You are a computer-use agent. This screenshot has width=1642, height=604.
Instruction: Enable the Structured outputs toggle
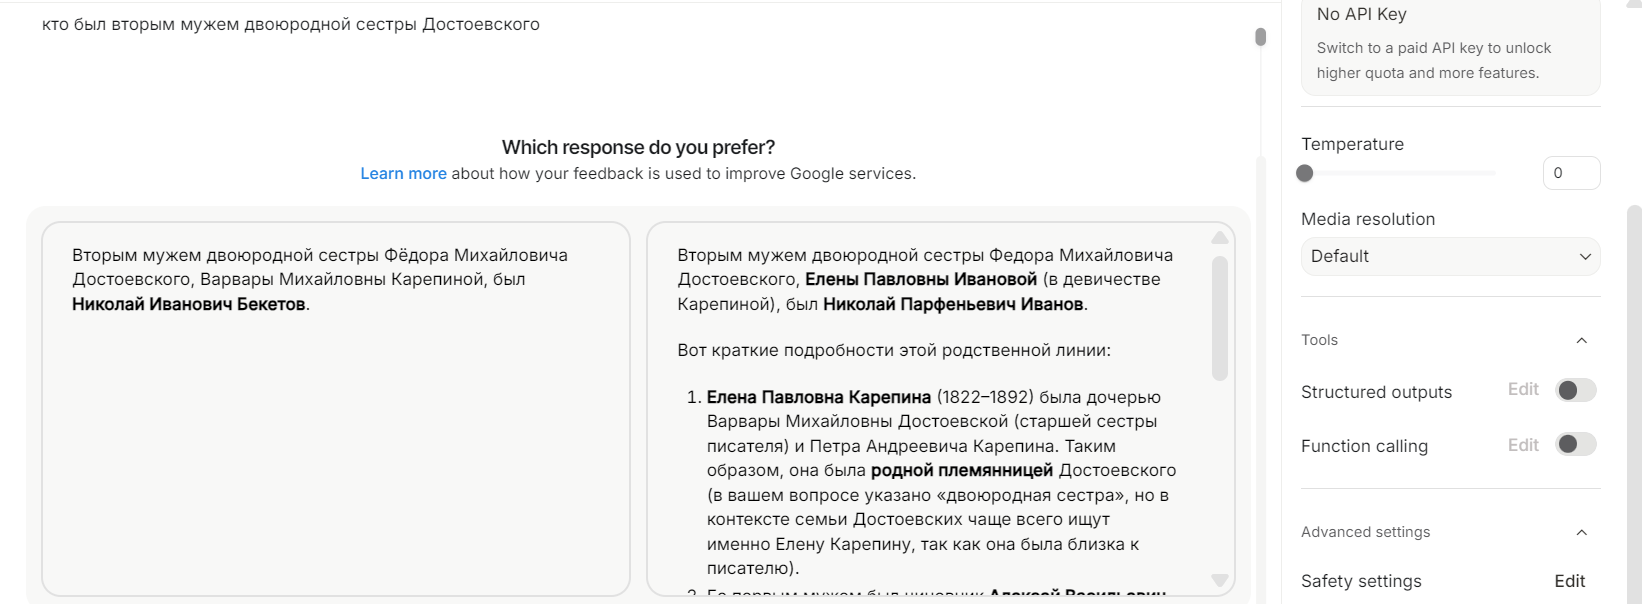(1576, 391)
